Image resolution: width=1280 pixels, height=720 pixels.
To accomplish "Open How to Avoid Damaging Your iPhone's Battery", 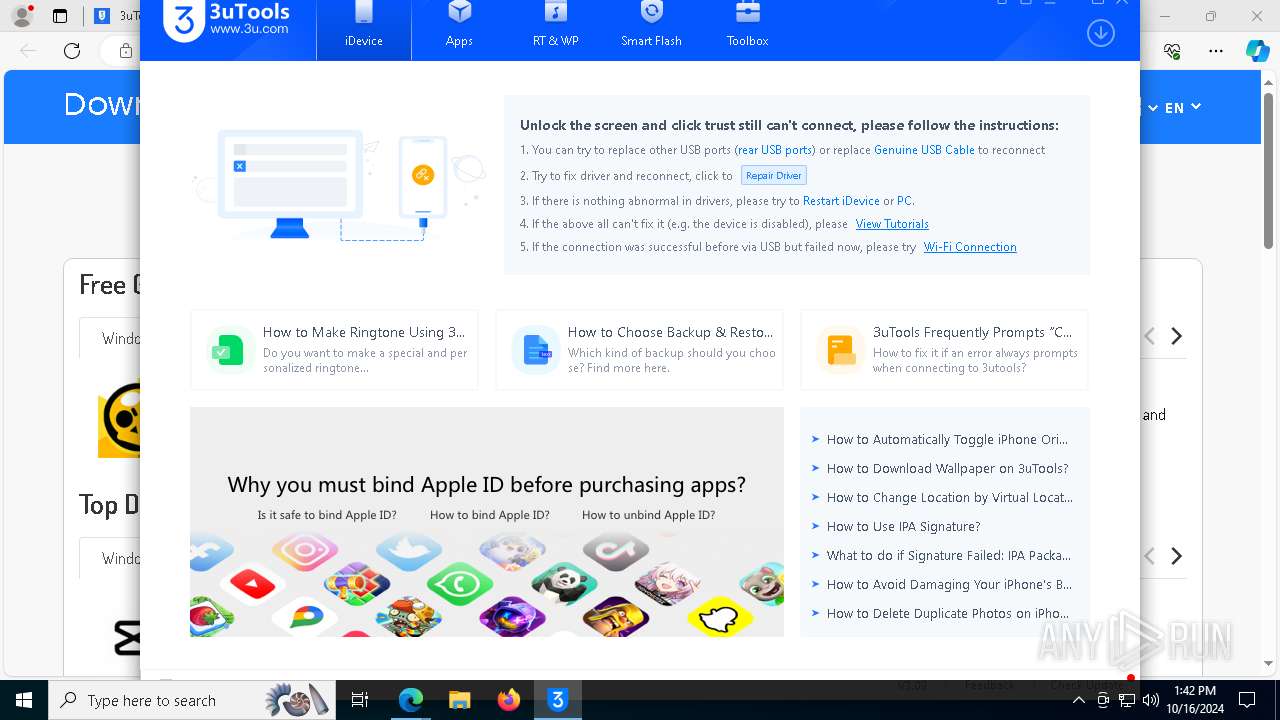I will point(948,584).
